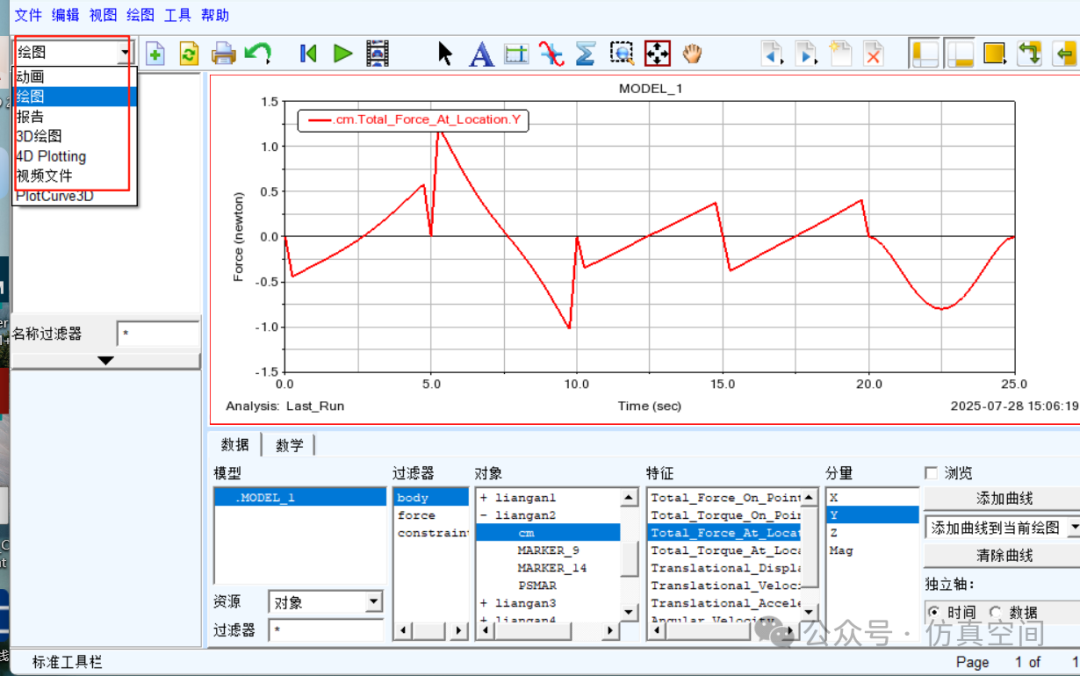This screenshot has height=676, width=1080.
Task: Click the 对象 list scroll-down arrow
Action: tap(629, 612)
